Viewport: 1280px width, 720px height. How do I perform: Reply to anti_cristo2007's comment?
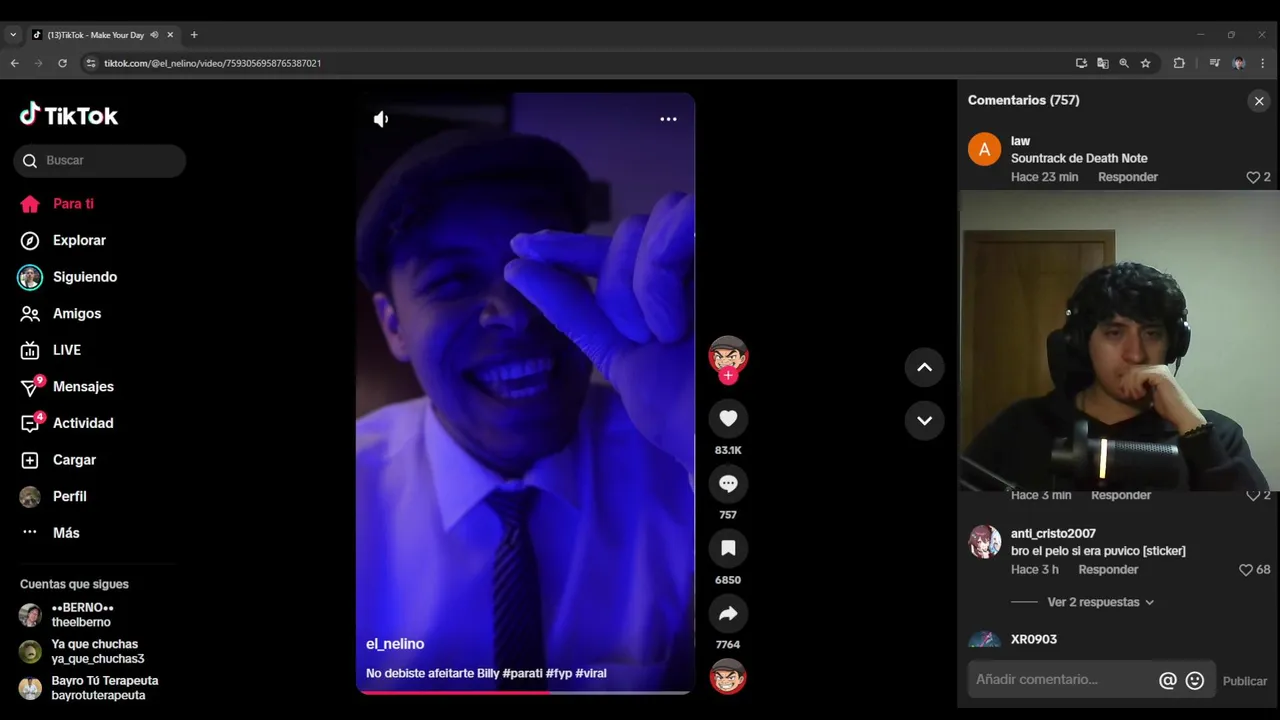(x=1108, y=569)
